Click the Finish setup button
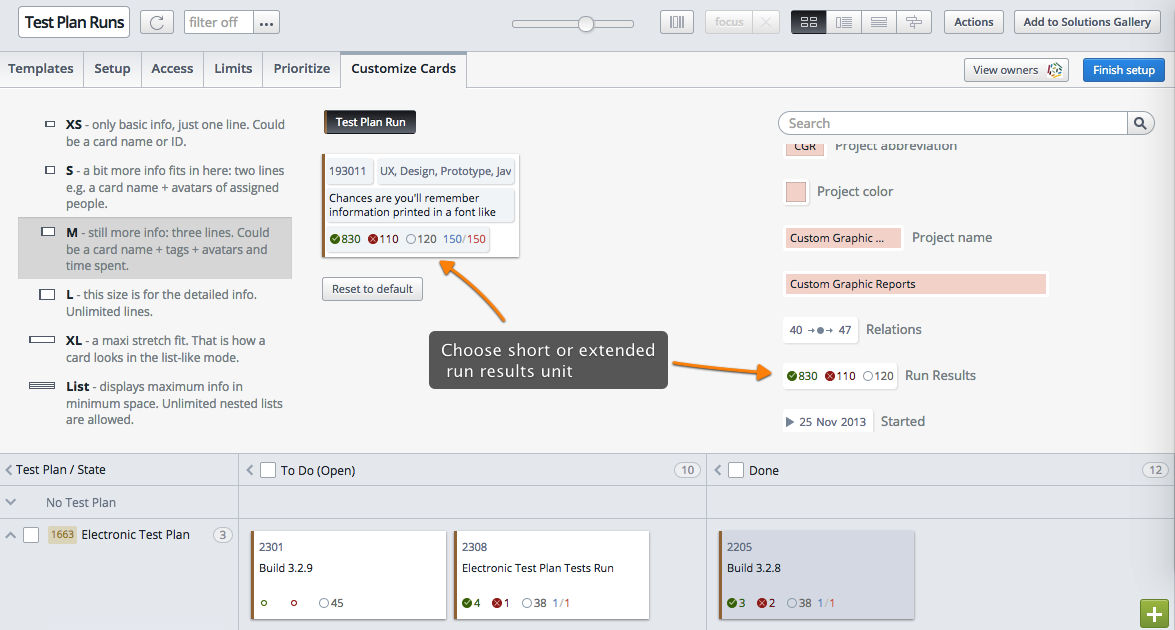This screenshot has width=1175, height=630. point(1122,70)
